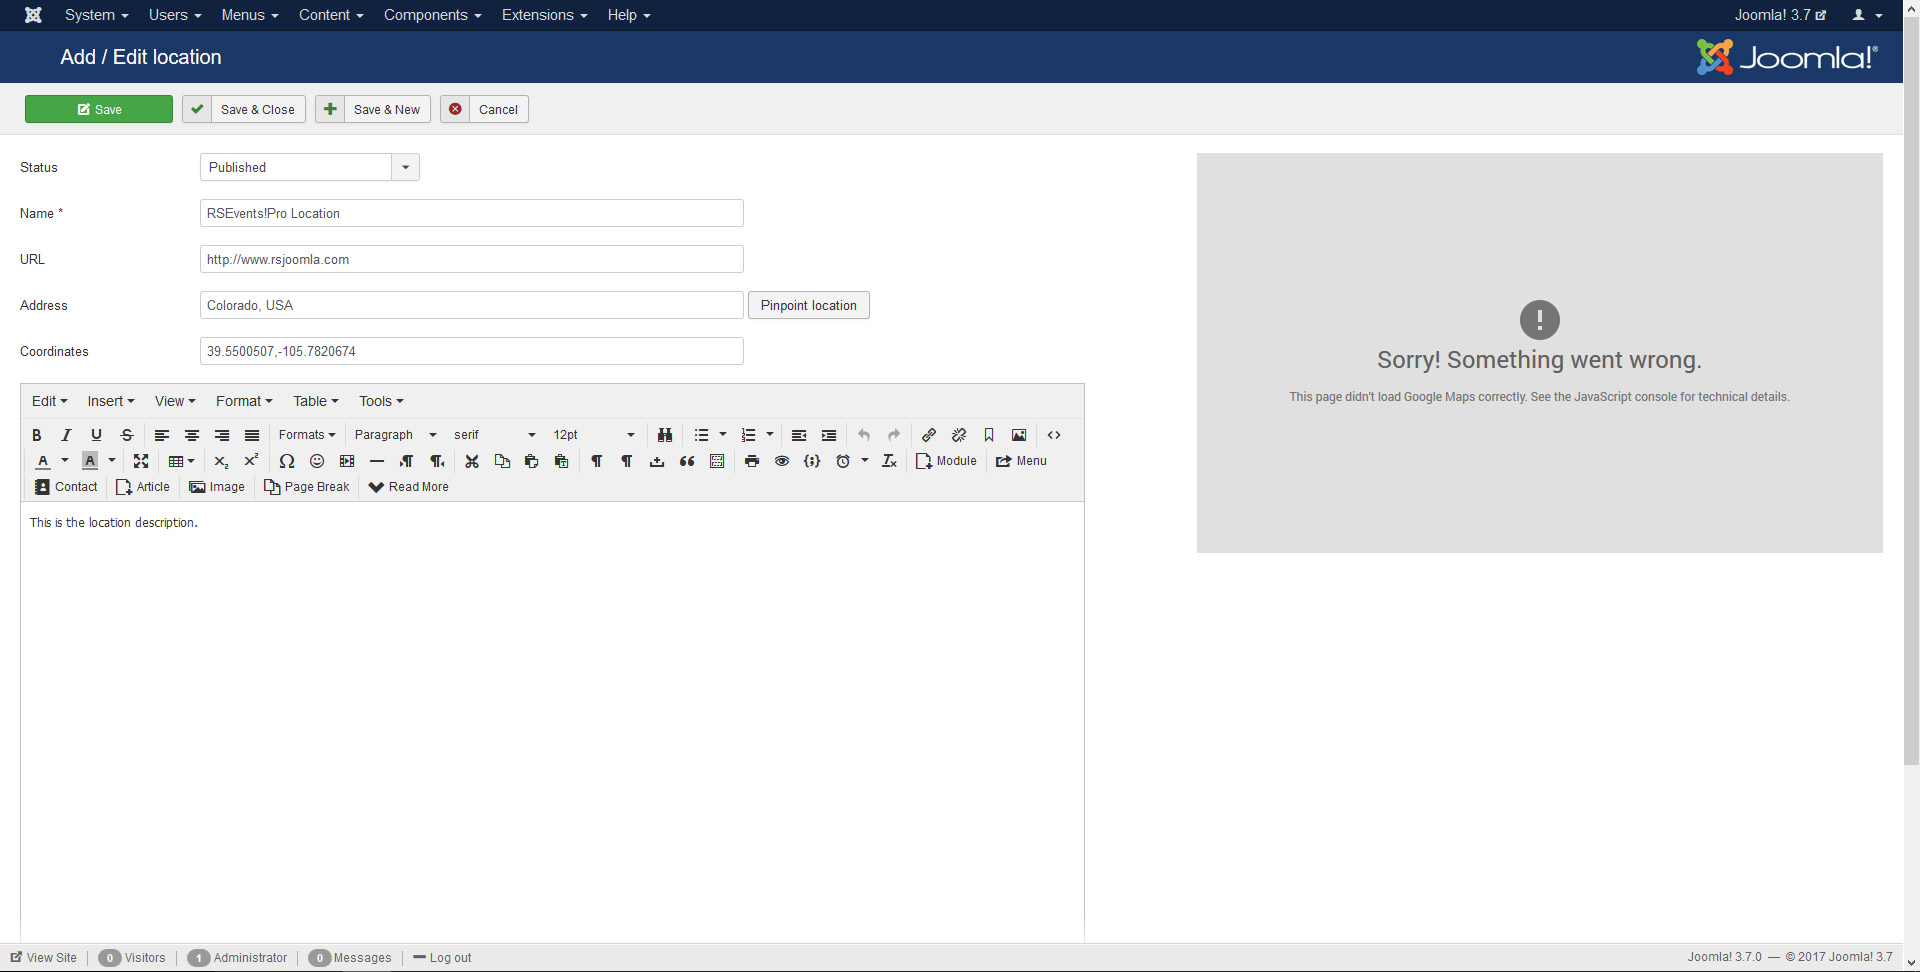This screenshot has width=1920, height=972.
Task: Toggle italic formatting in the editor
Action: tap(66, 435)
